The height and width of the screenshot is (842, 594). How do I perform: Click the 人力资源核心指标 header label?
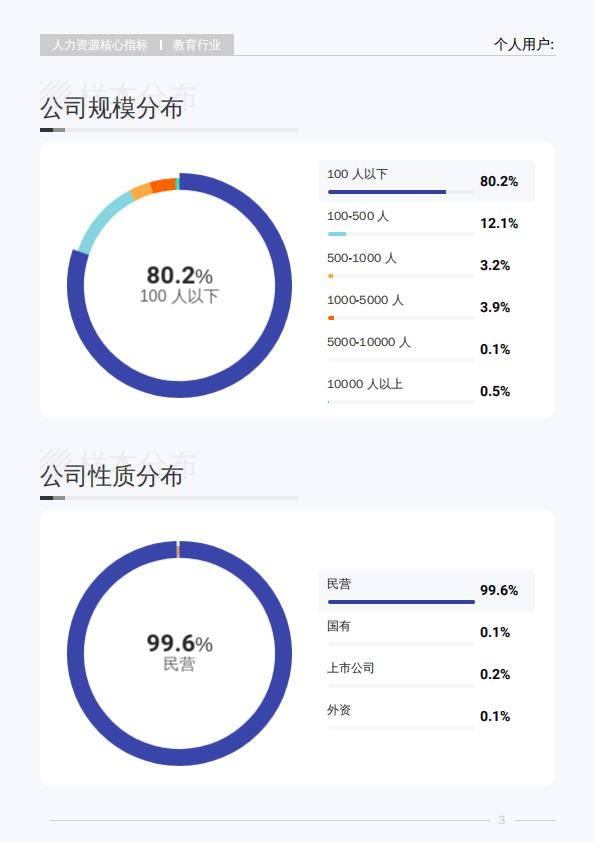pyautogui.click(x=100, y=45)
